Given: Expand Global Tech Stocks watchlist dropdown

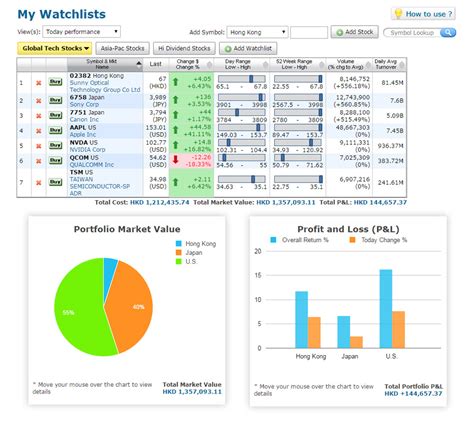Looking at the screenshot, I should 54,48.
